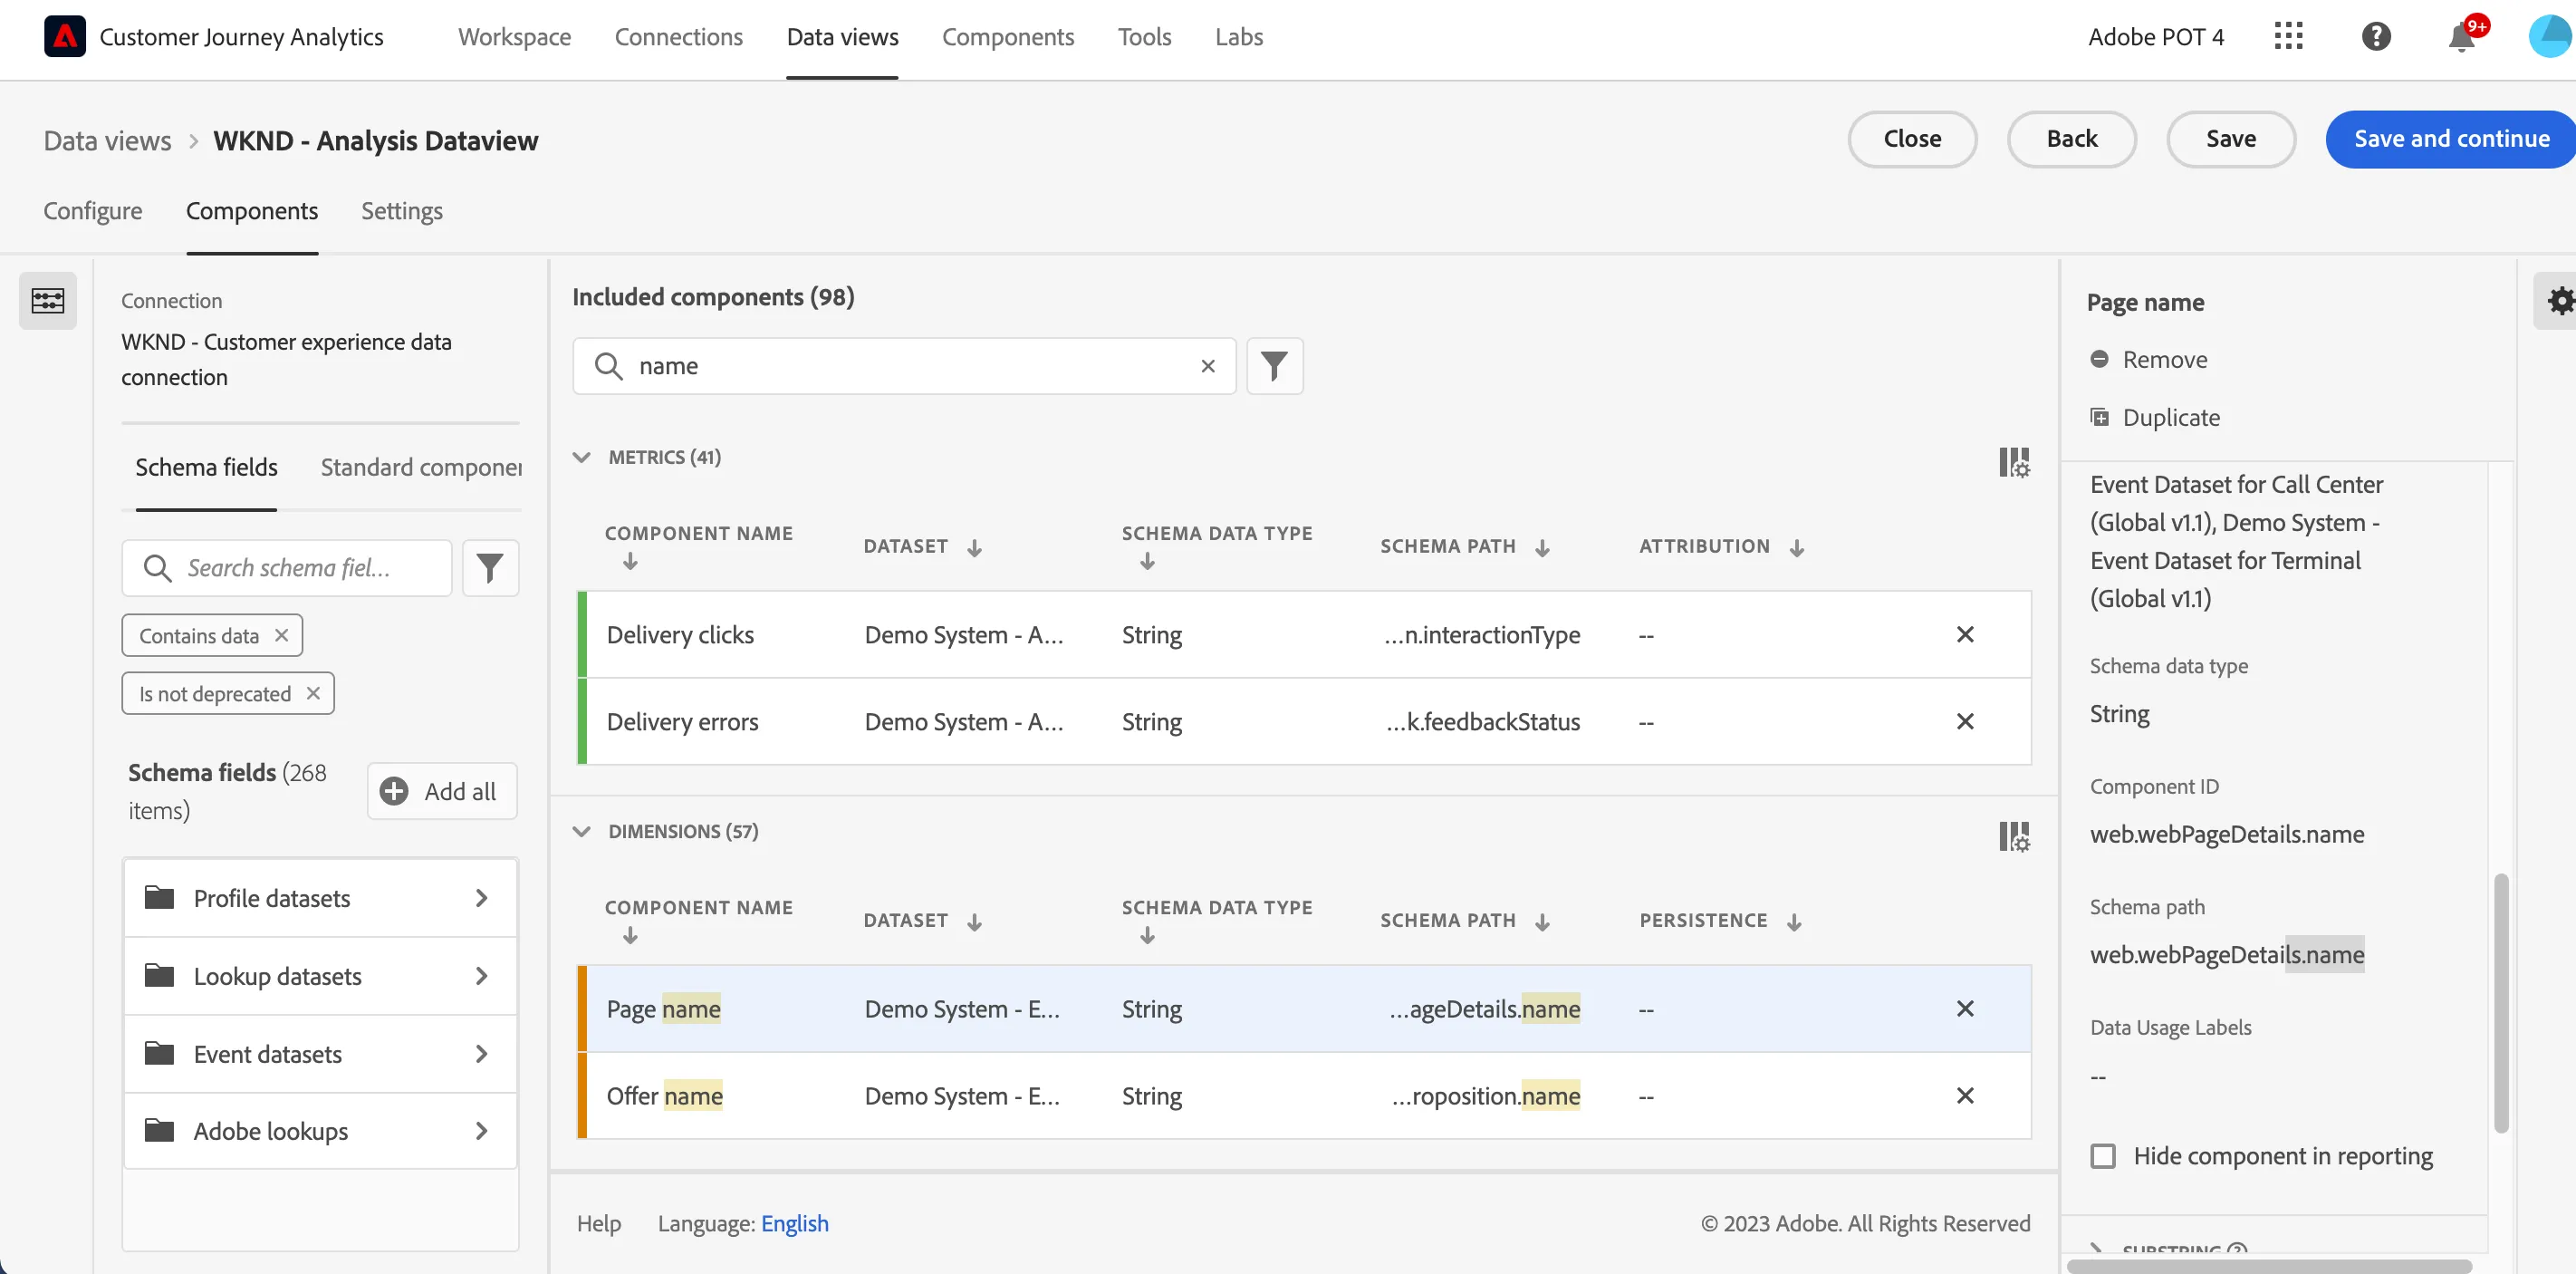The height and width of the screenshot is (1274, 2576).
Task: Open the included components filter funnel
Action: 1274,366
